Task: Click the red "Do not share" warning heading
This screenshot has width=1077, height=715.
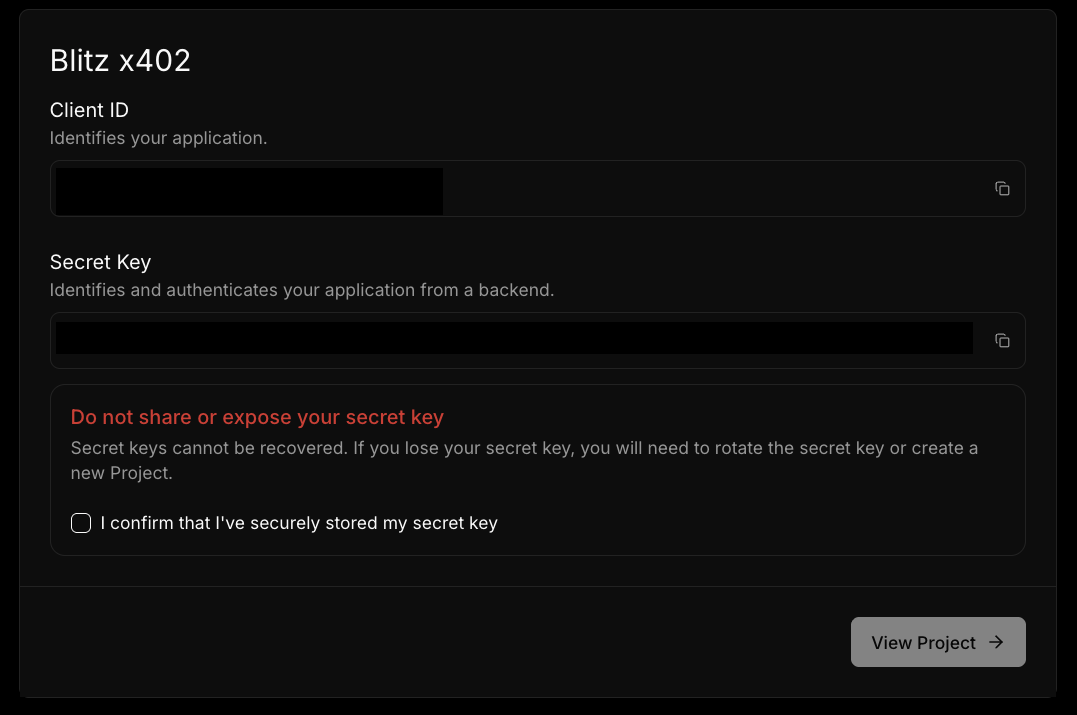Action: [x=257, y=417]
